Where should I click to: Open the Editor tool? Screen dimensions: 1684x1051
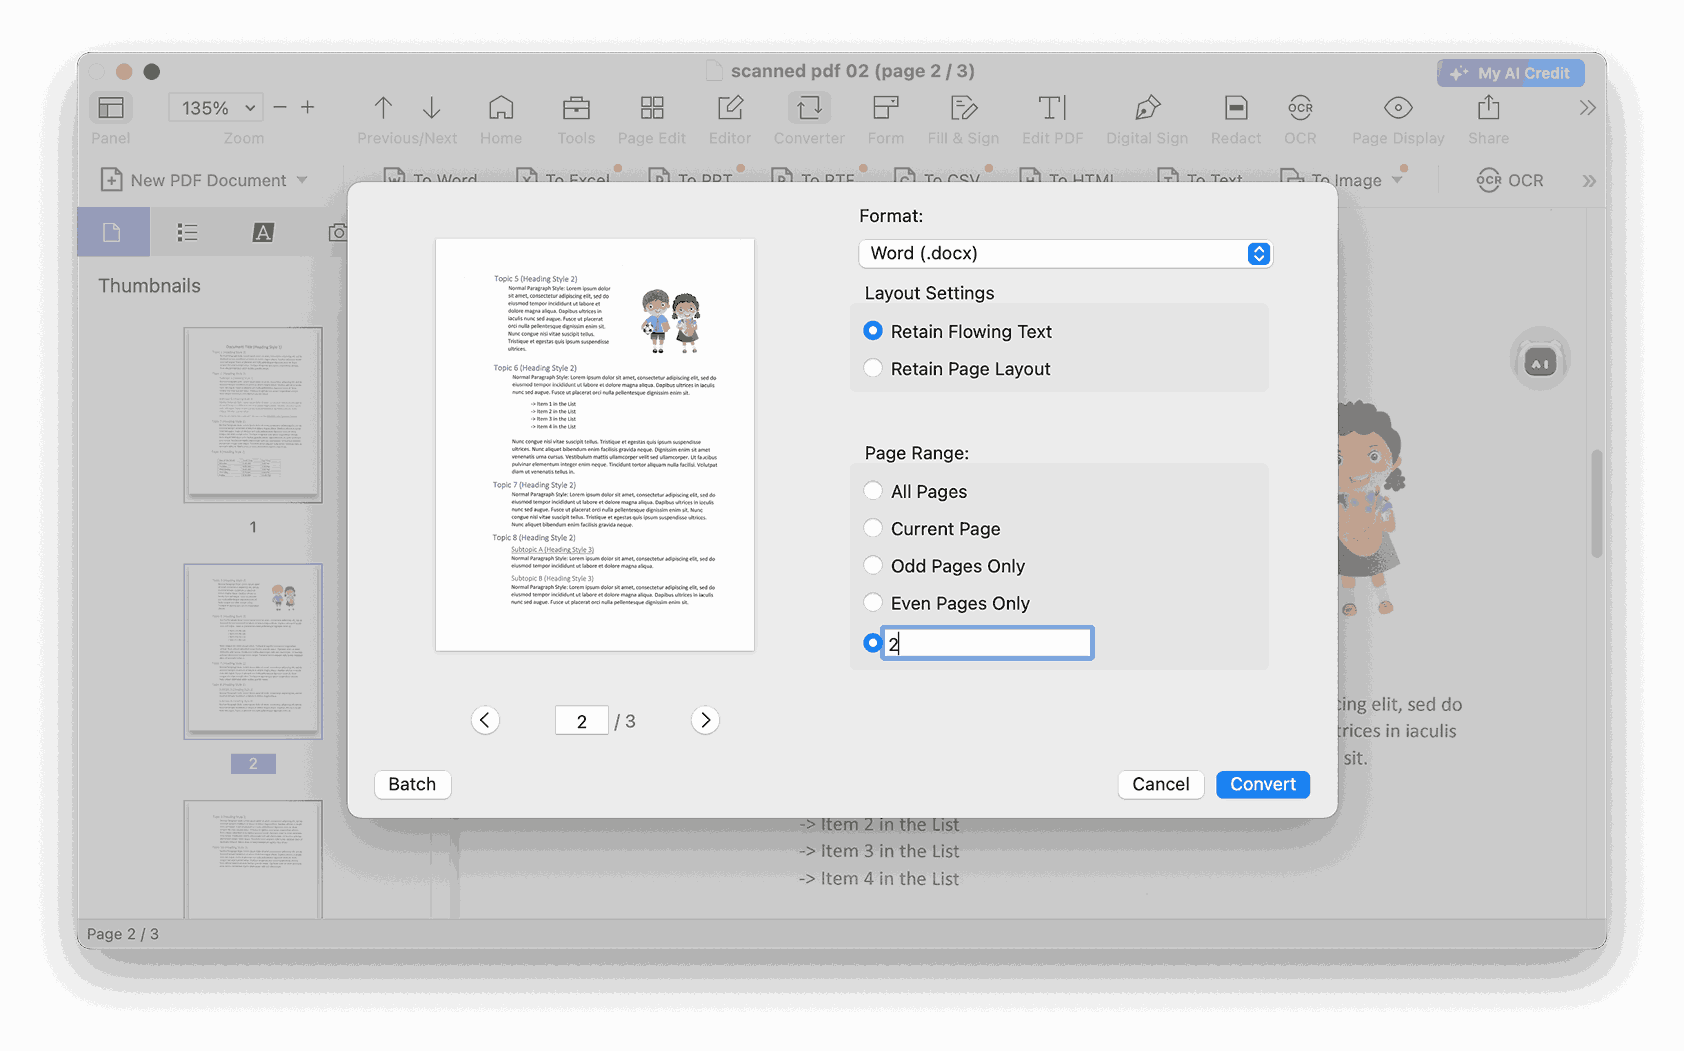[730, 107]
